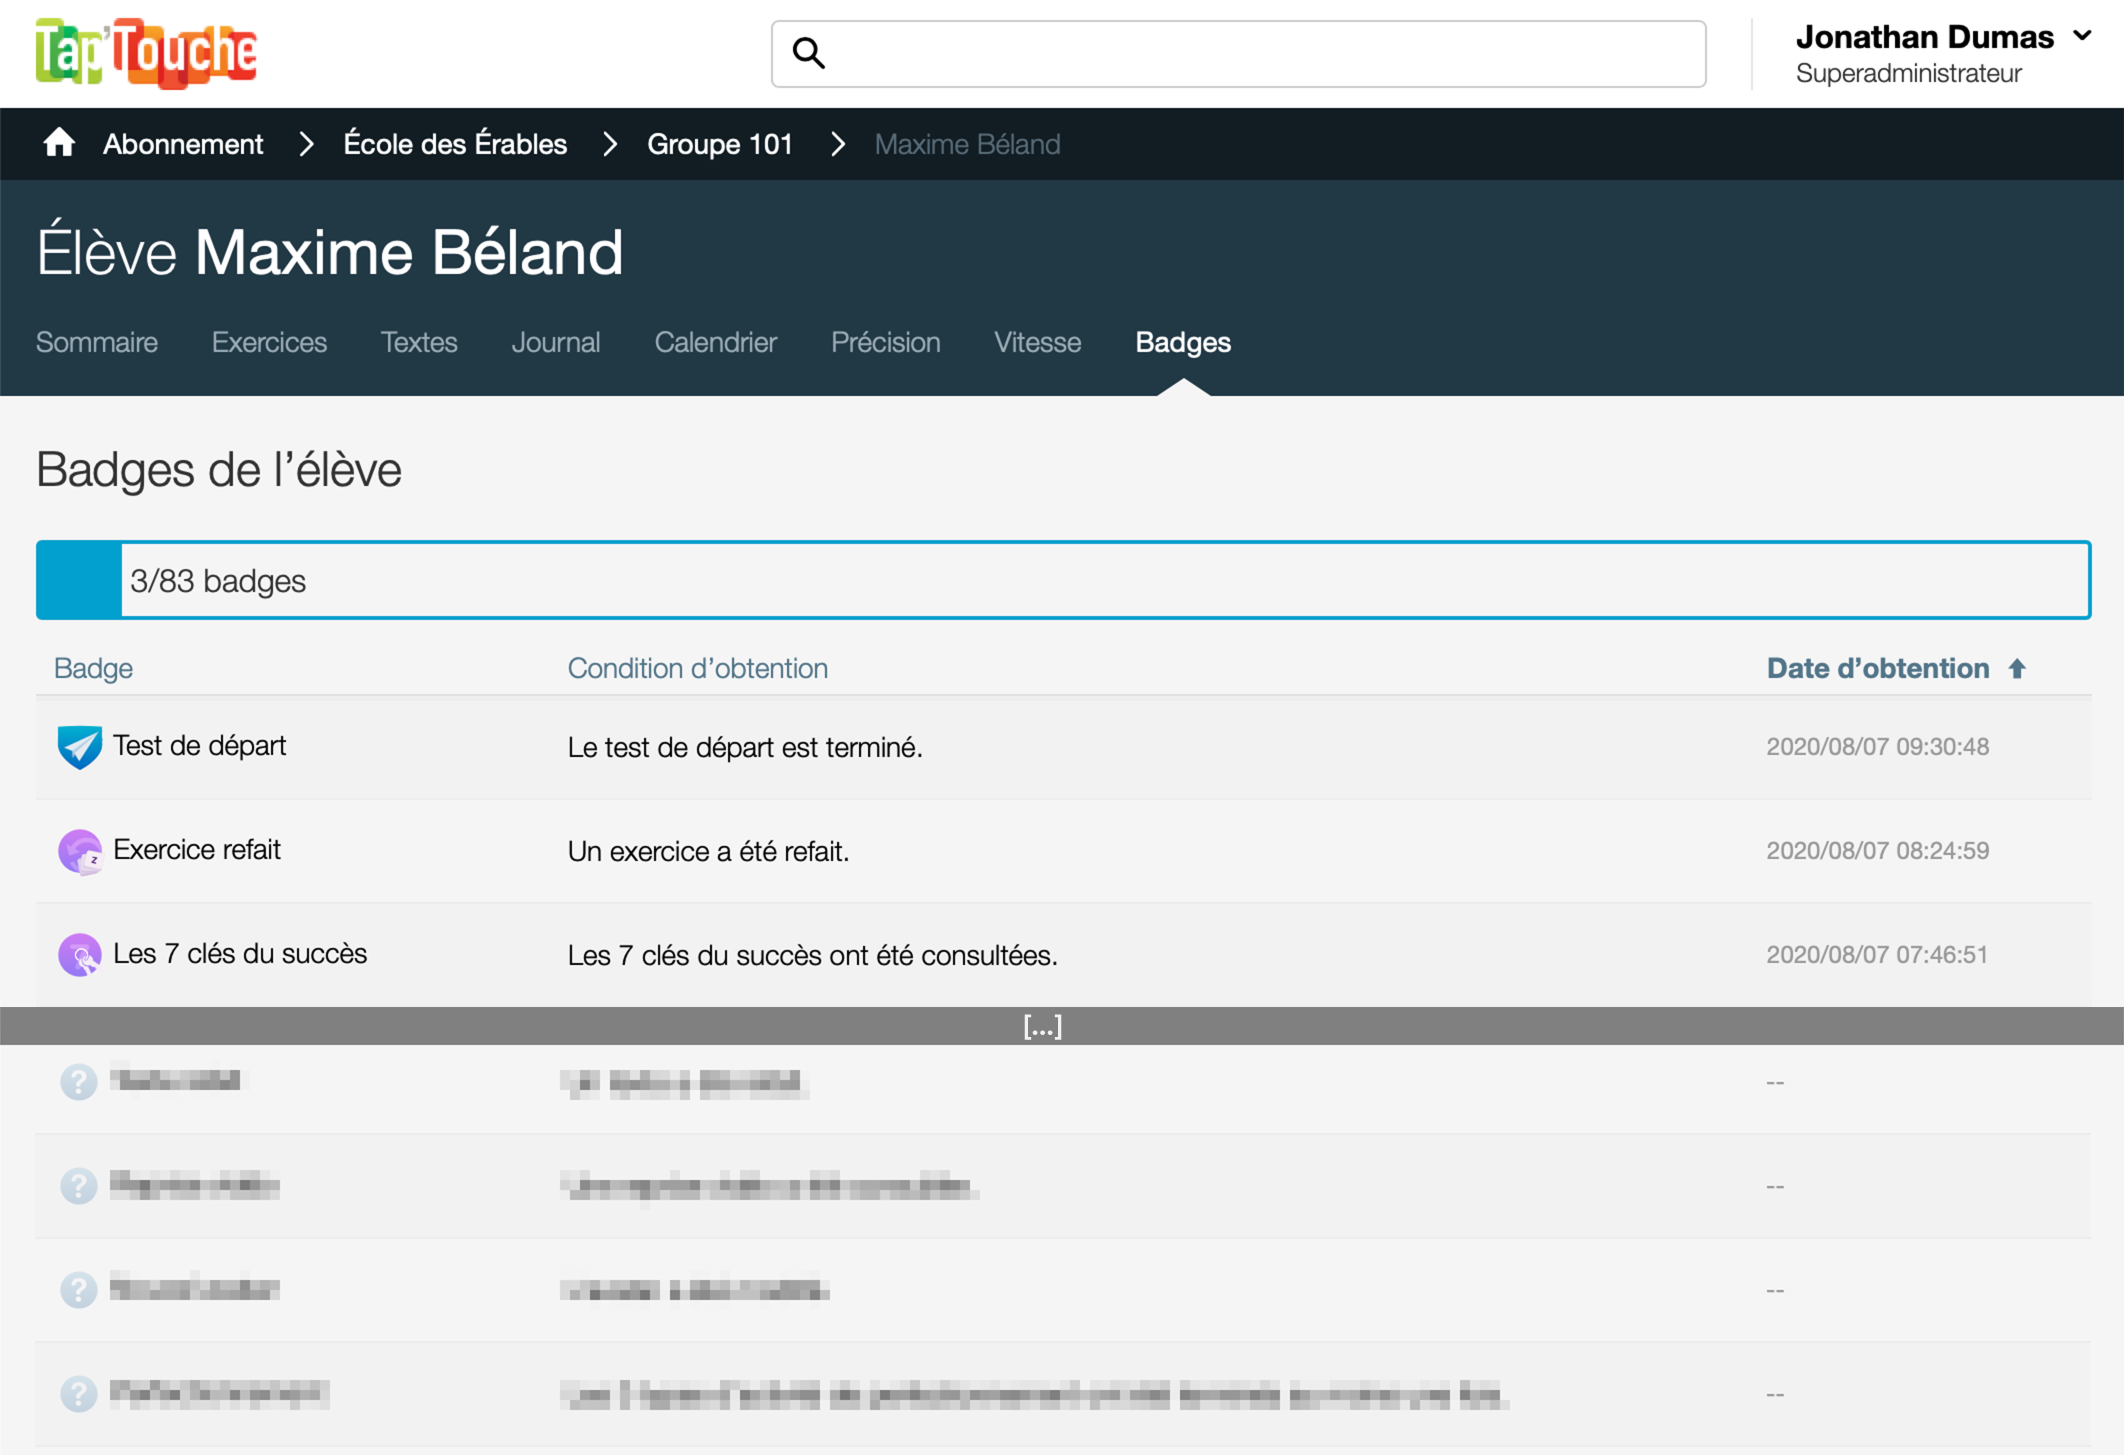
Task: Click the search magnifier icon
Action: point(808,53)
